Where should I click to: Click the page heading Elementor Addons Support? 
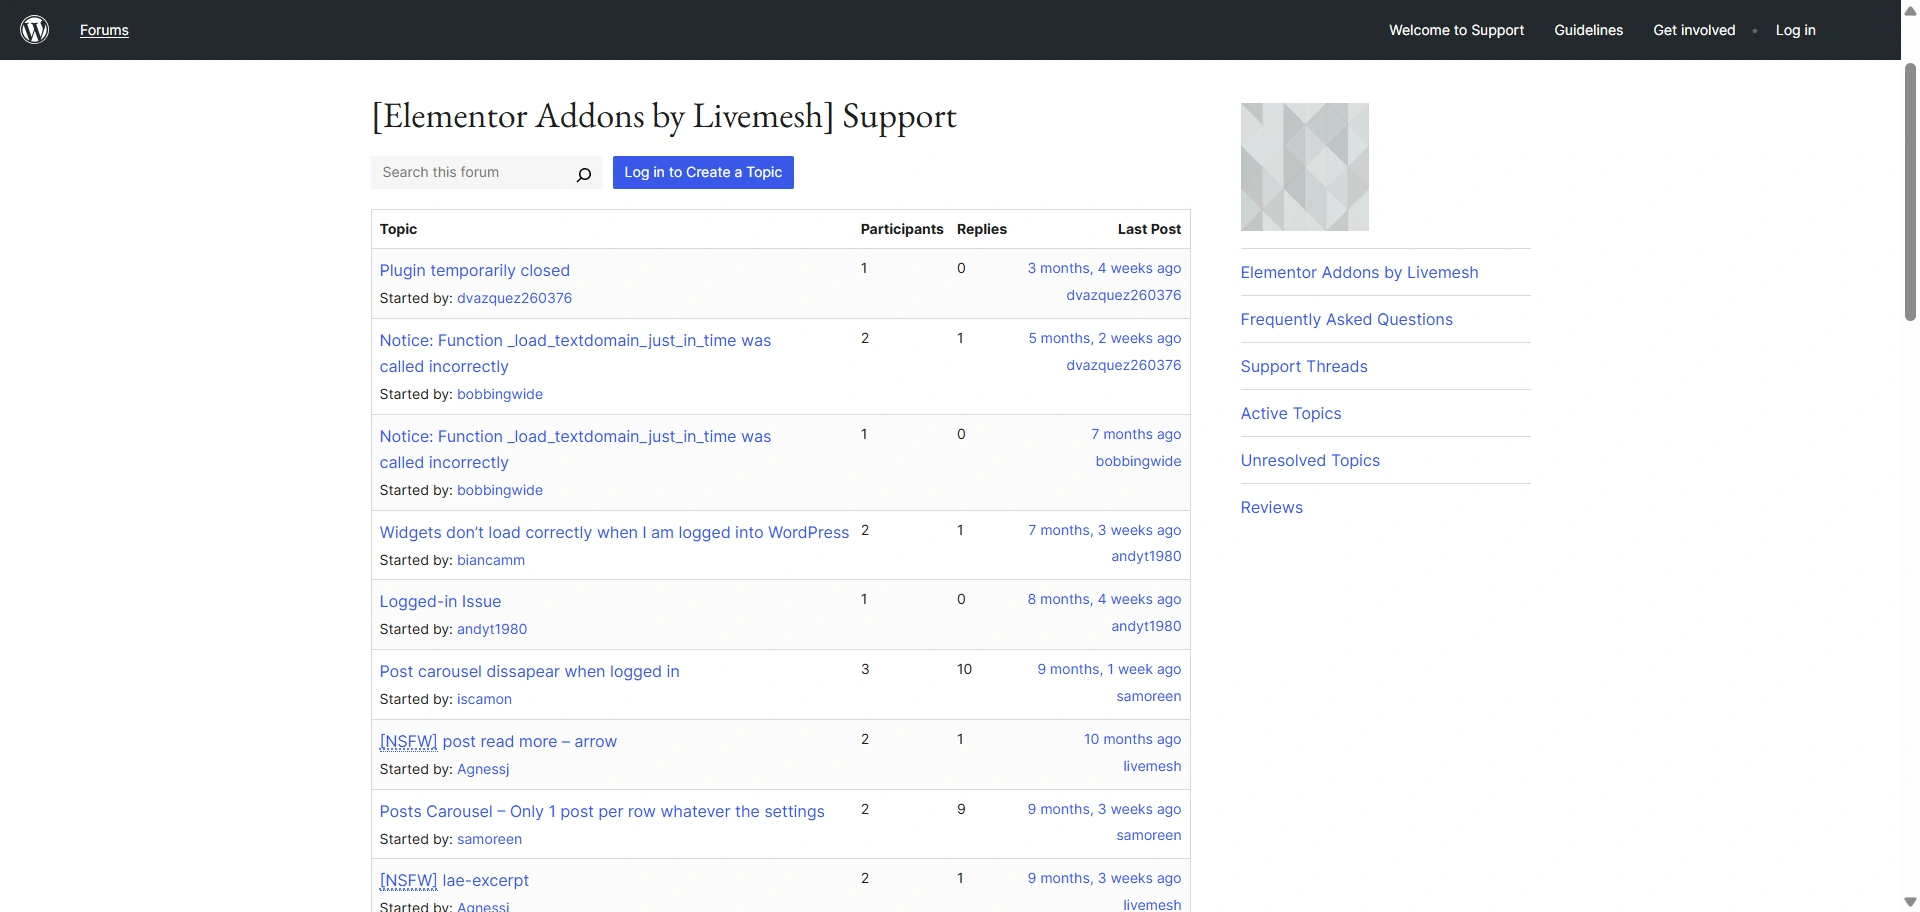(x=664, y=117)
